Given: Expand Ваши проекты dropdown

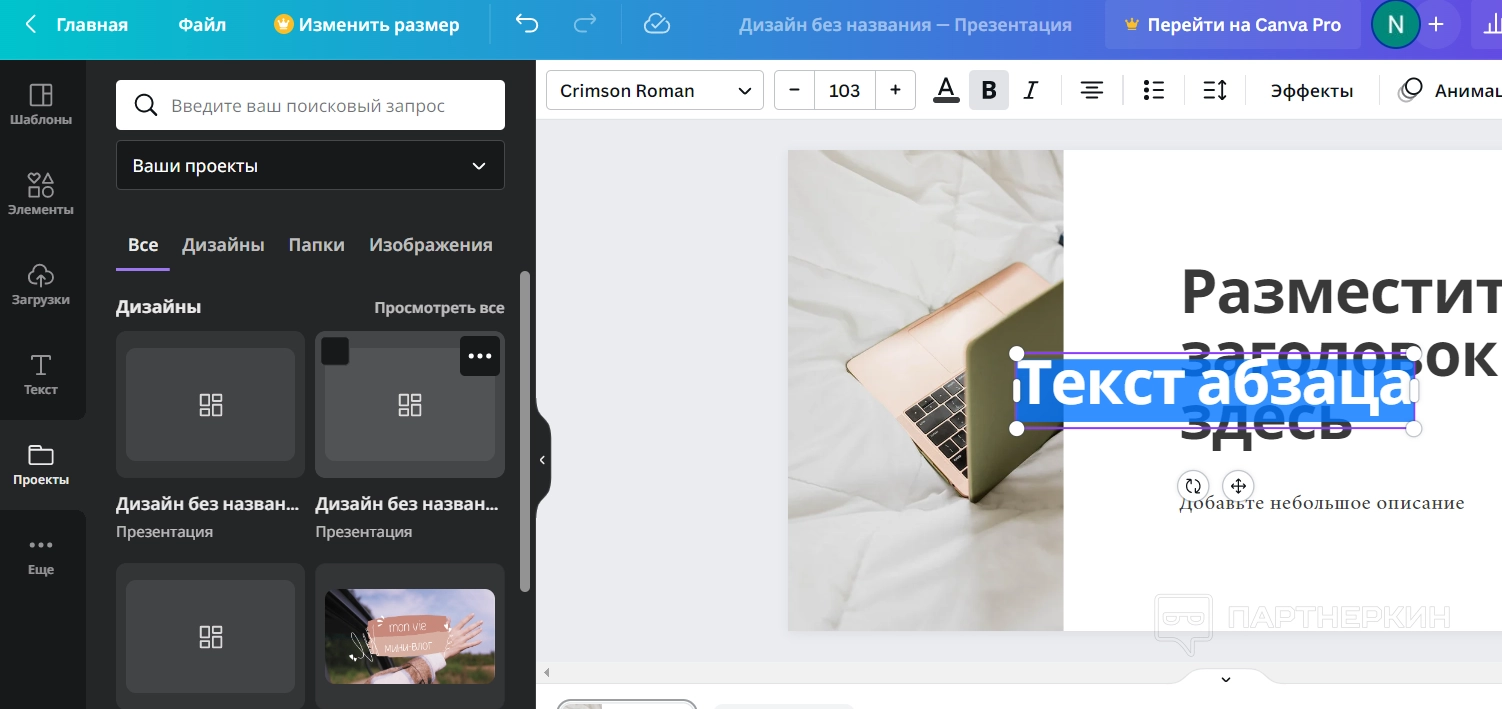Looking at the screenshot, I should click(x=310, y=165).
